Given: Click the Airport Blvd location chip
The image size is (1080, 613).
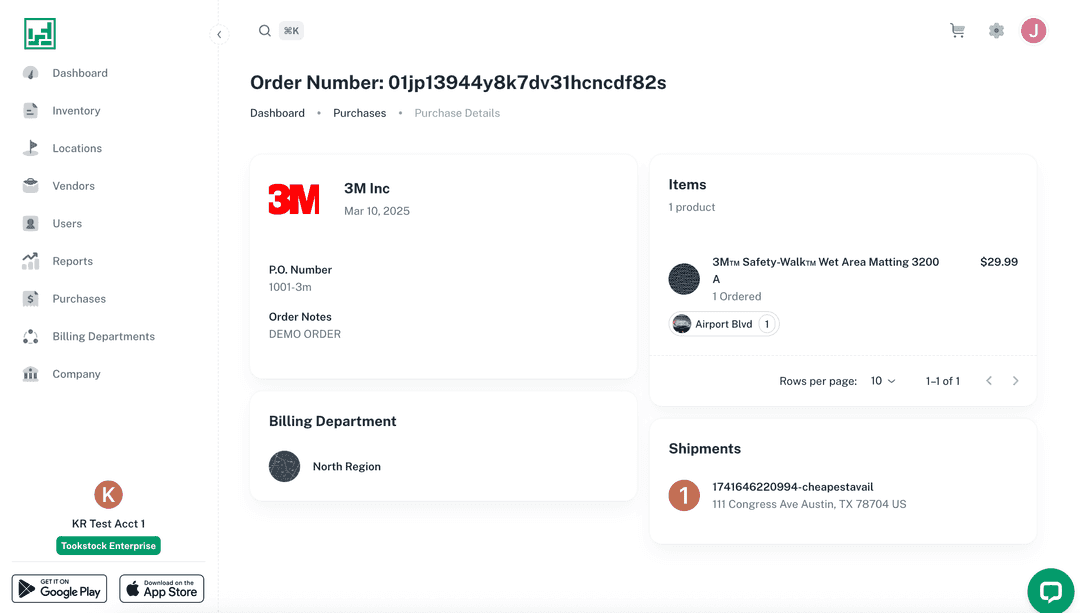Looking at the screenshot, I should [723, 324].
